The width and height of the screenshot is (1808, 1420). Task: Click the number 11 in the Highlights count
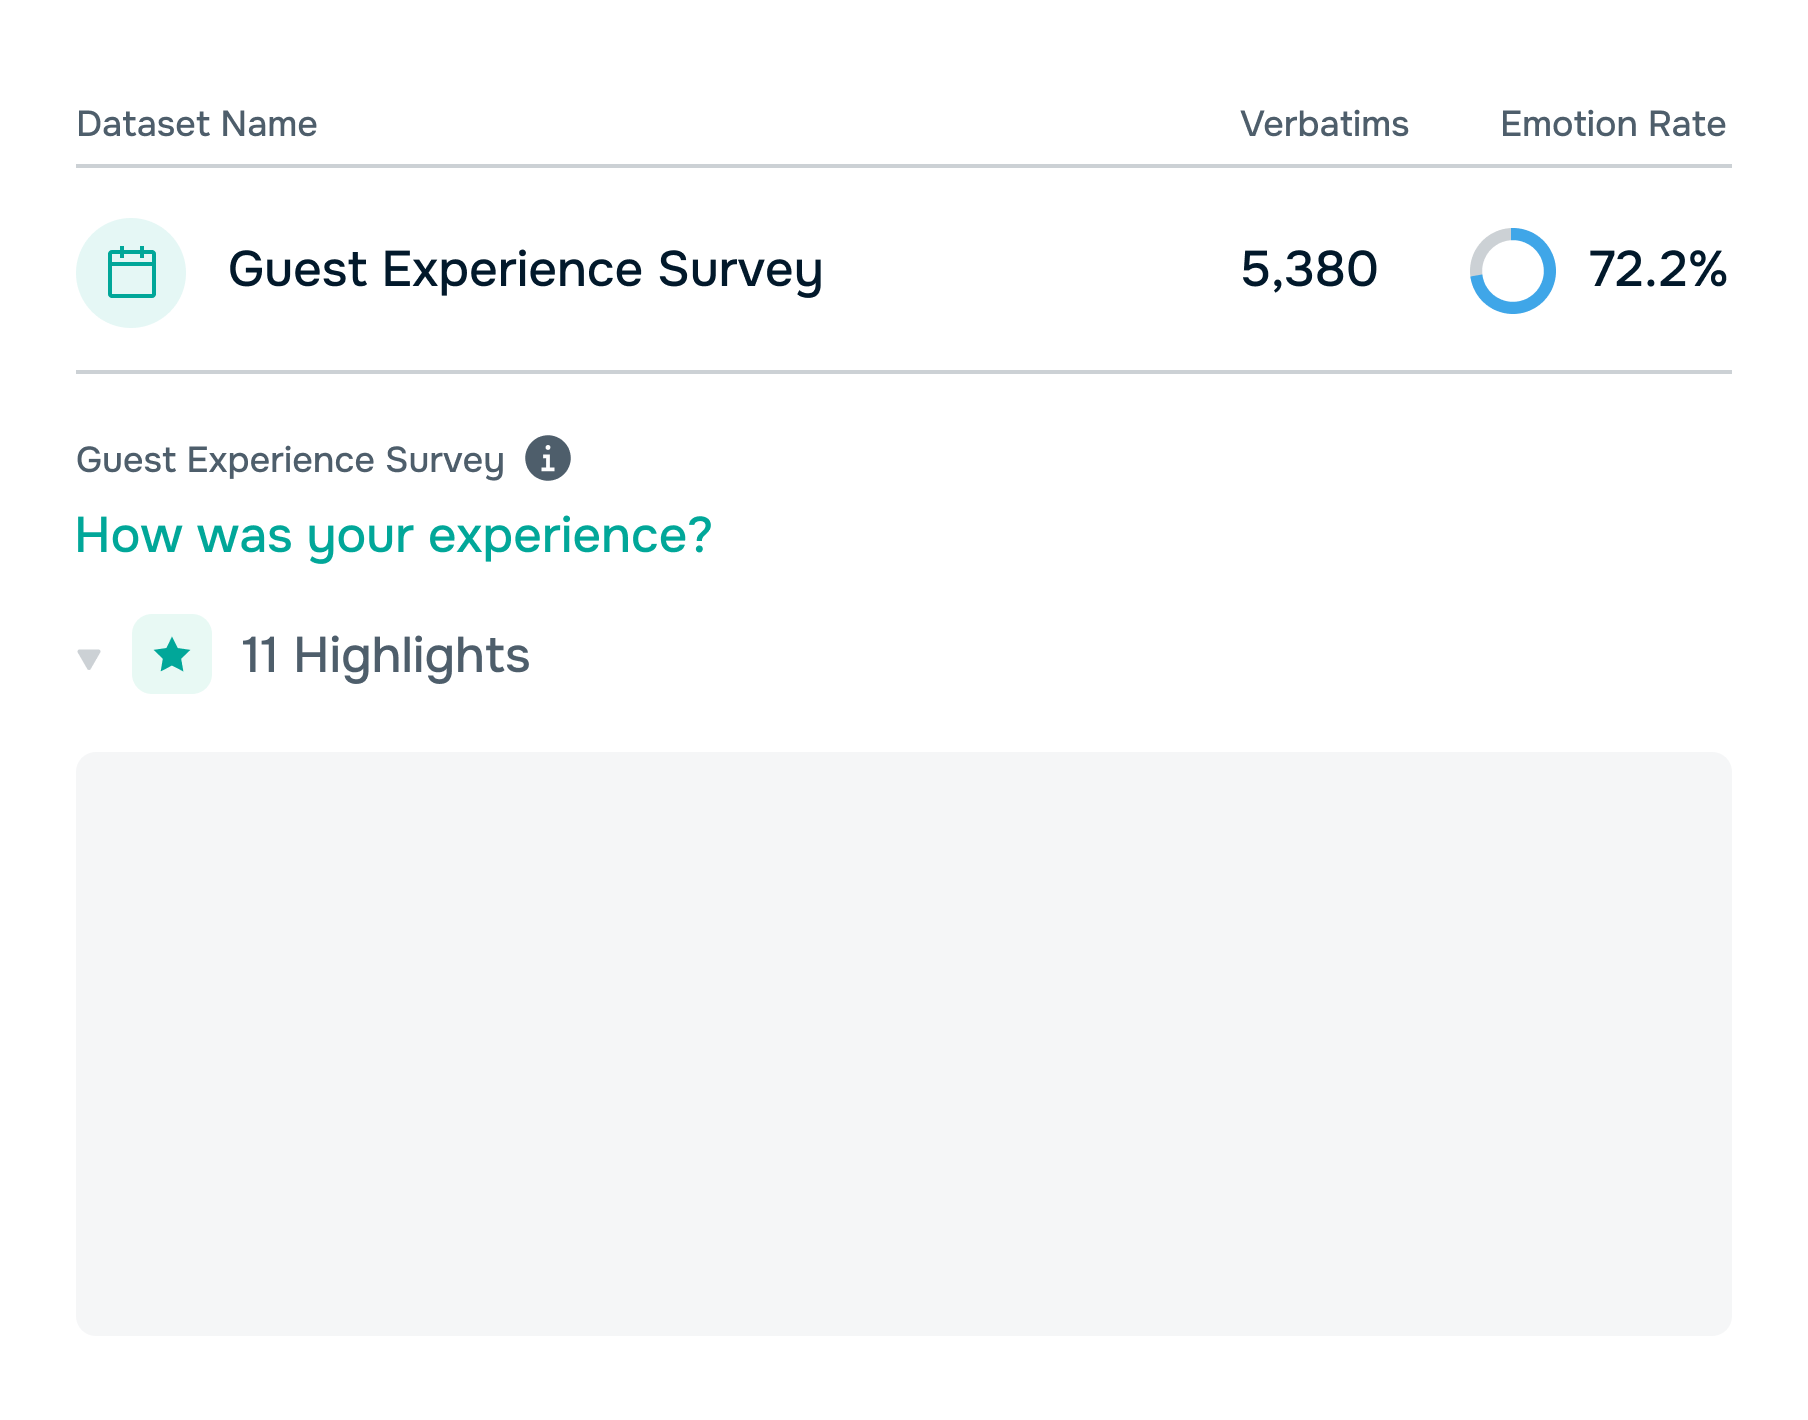click(x=259, y=656)
